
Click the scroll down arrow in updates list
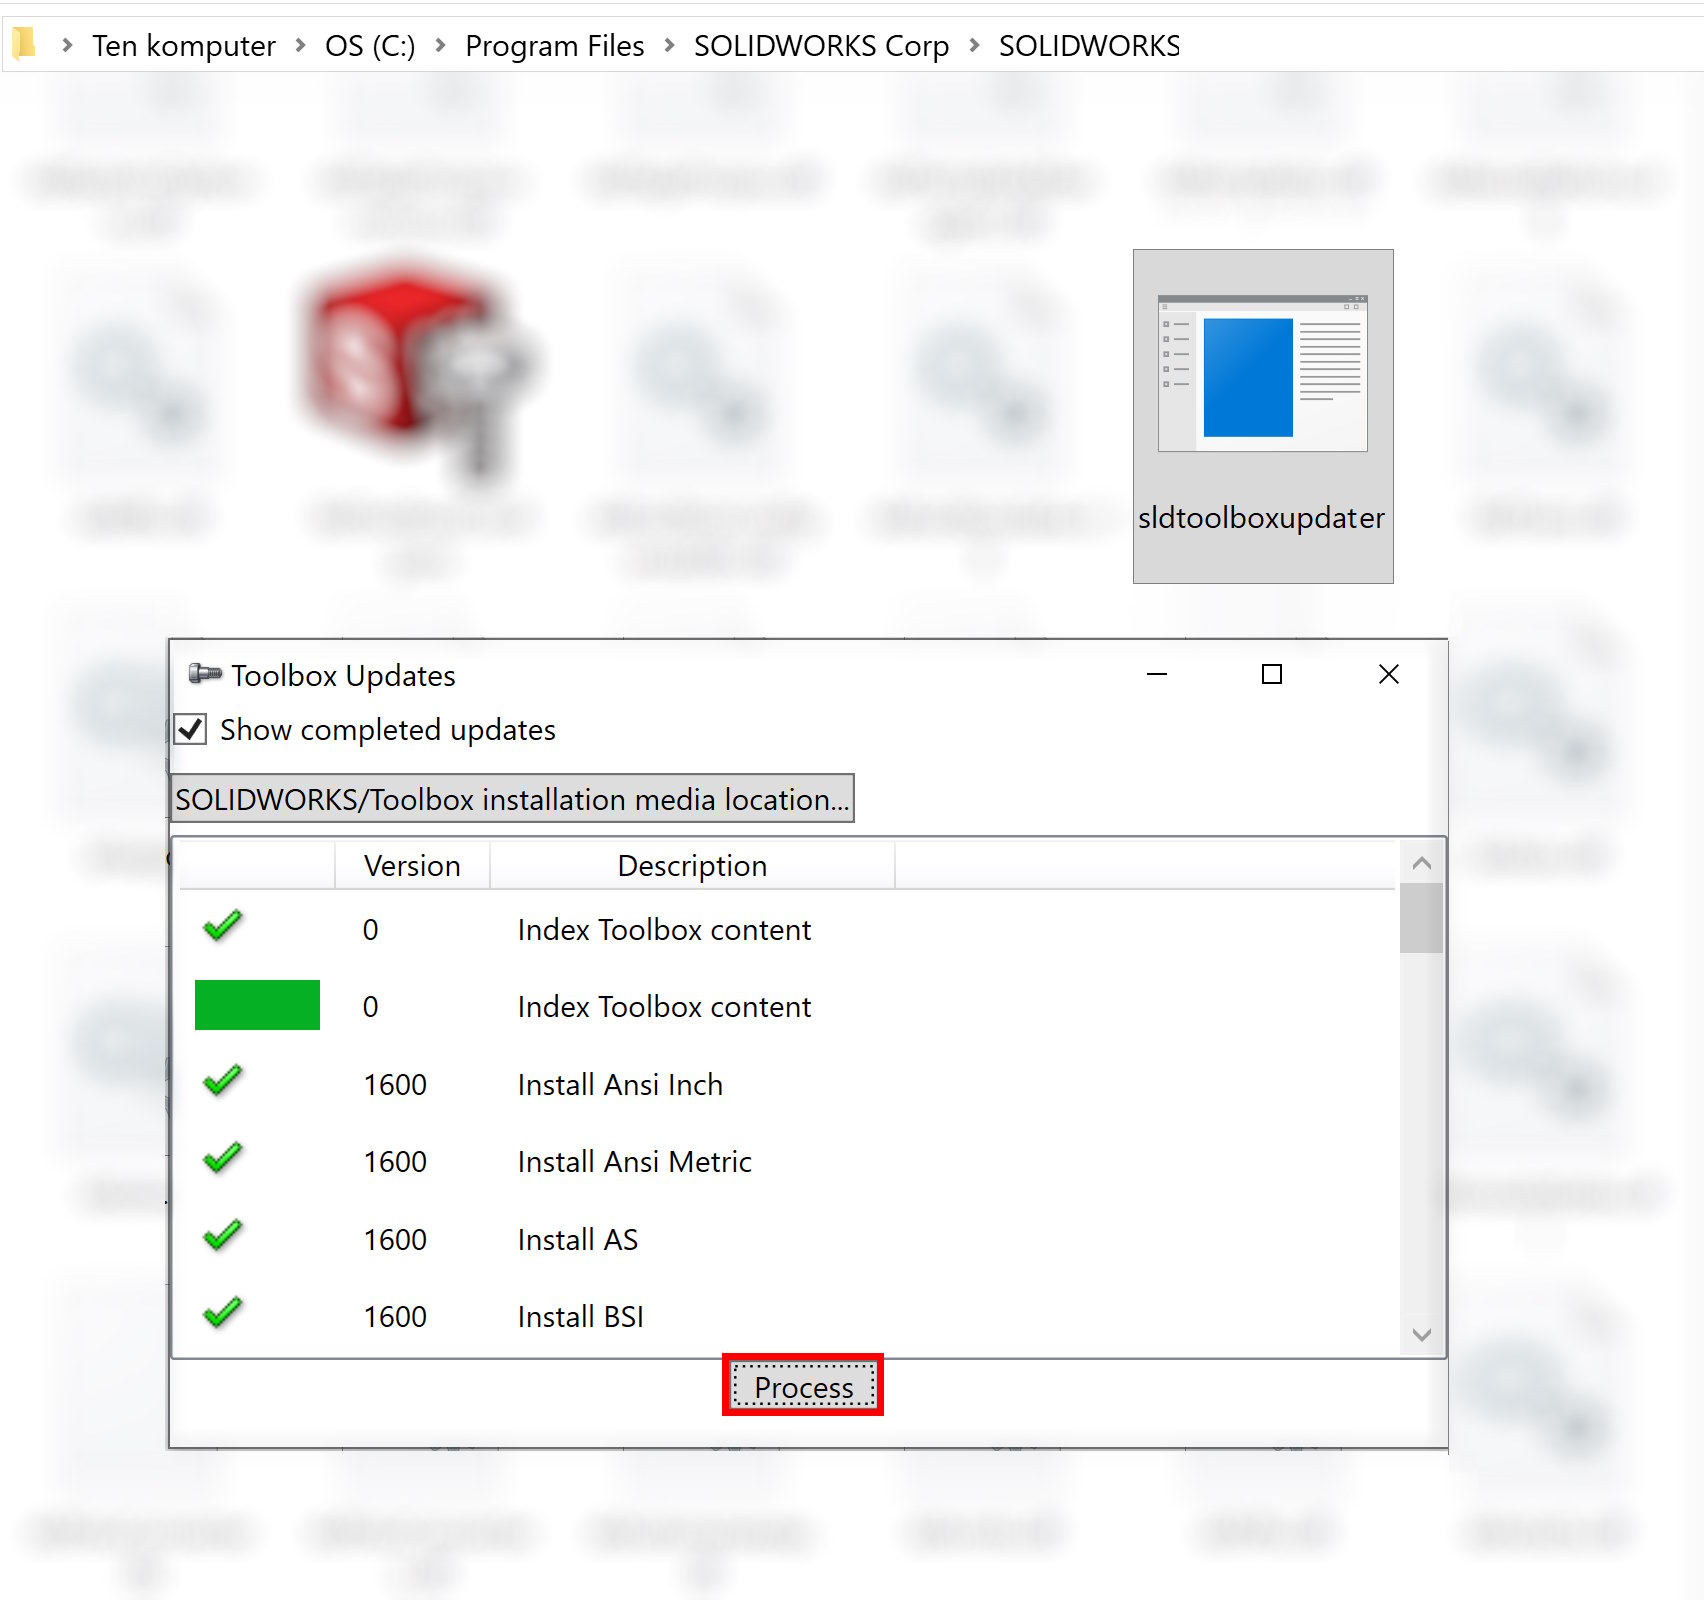(x=1421, y=1334)
